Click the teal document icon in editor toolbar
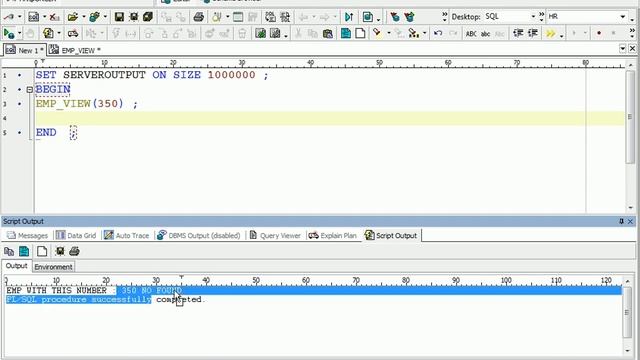Screen dimensions: 640x360 point(346,33)
